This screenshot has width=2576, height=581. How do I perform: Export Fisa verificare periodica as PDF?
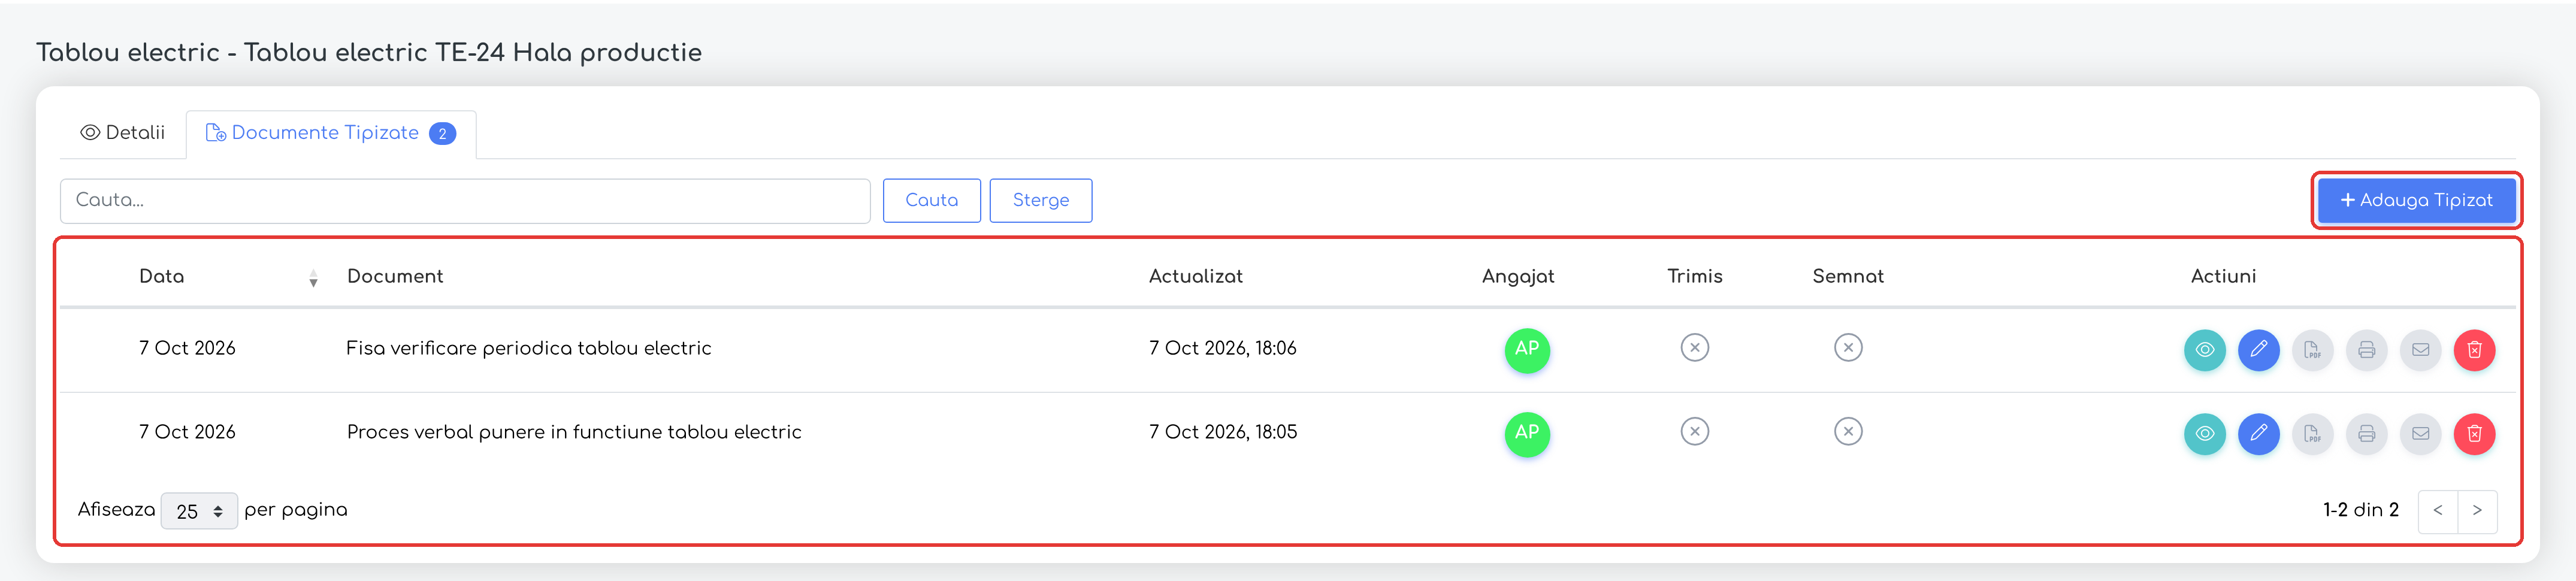pos(2312,350)
